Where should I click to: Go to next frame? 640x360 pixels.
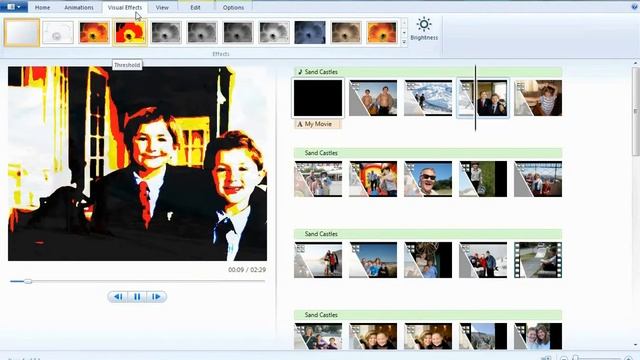point(156,297)
